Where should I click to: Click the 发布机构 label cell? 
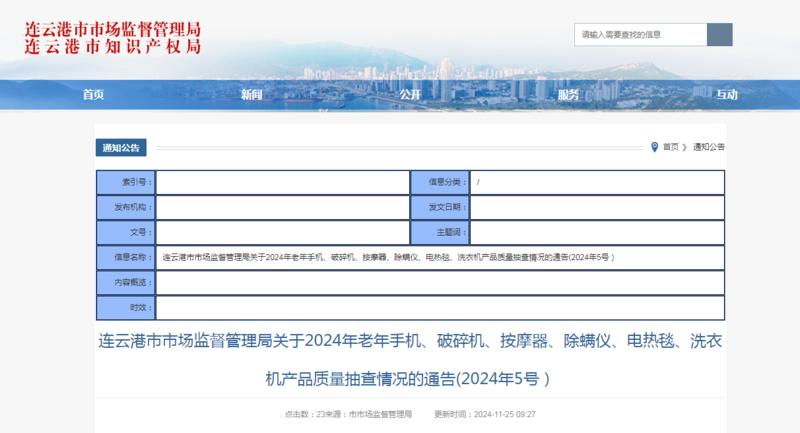pyautogui.click(x=126, y=207)
